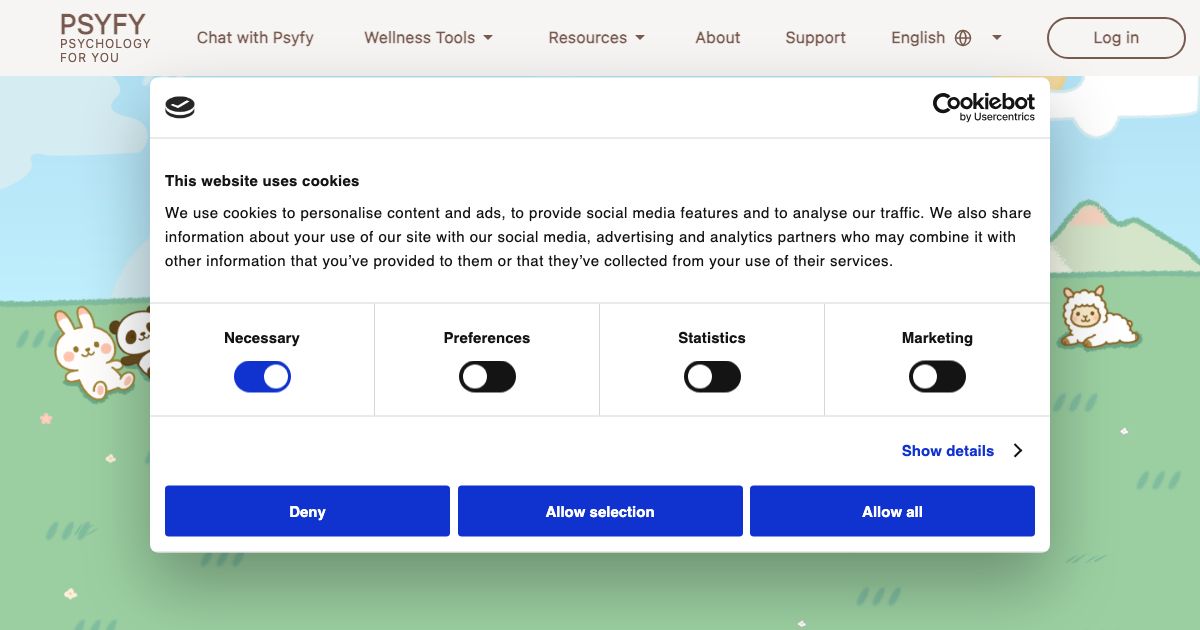The image size is (1200, 630).
Task: Expand cookie details with the chevron arrow
Action: coord(1018,451)
